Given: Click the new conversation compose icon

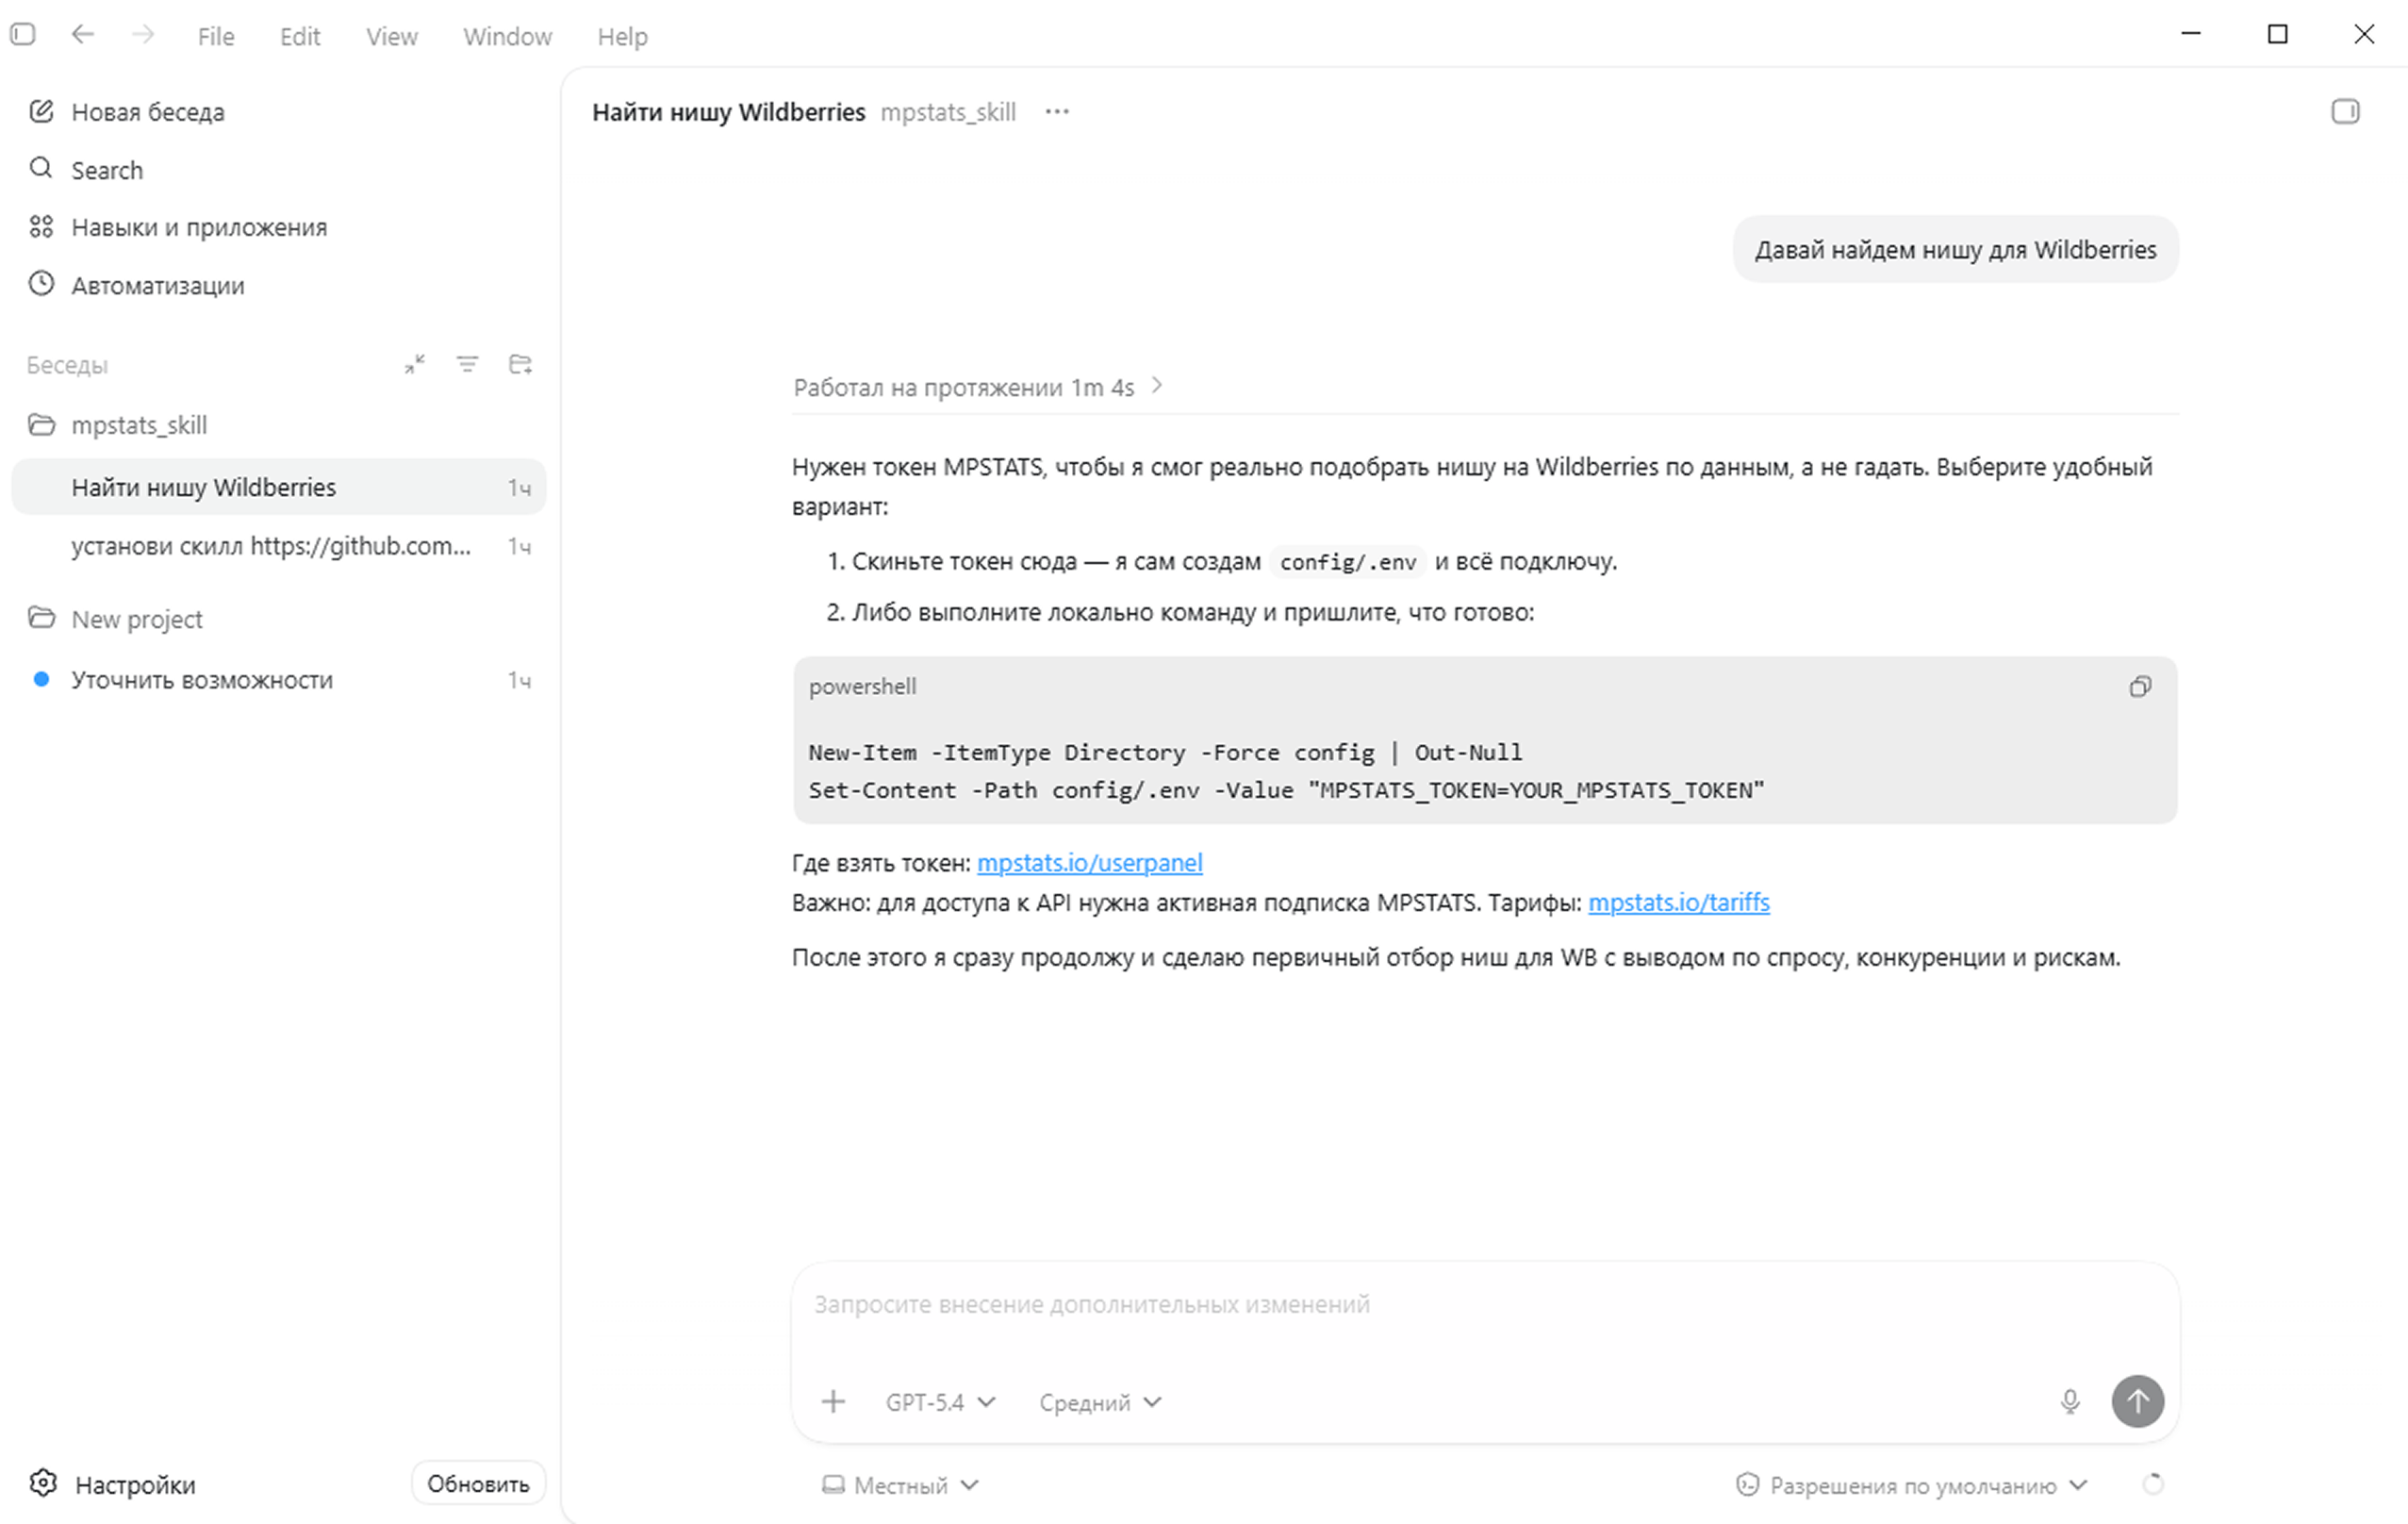Looking at the screenshot, I should pyautogui.click(x=41, y=111).
